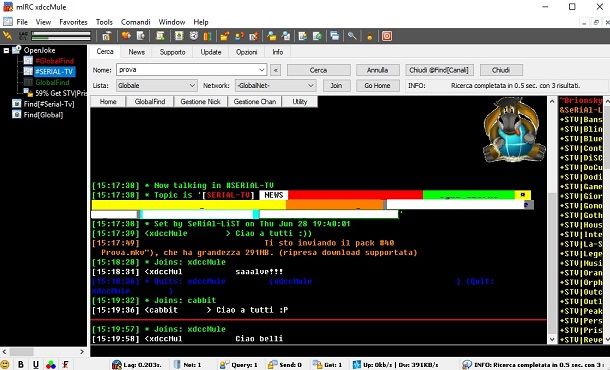Click the chat window vertical scrollbar
This screenshot has height=370, width=610.
[552, 220]
